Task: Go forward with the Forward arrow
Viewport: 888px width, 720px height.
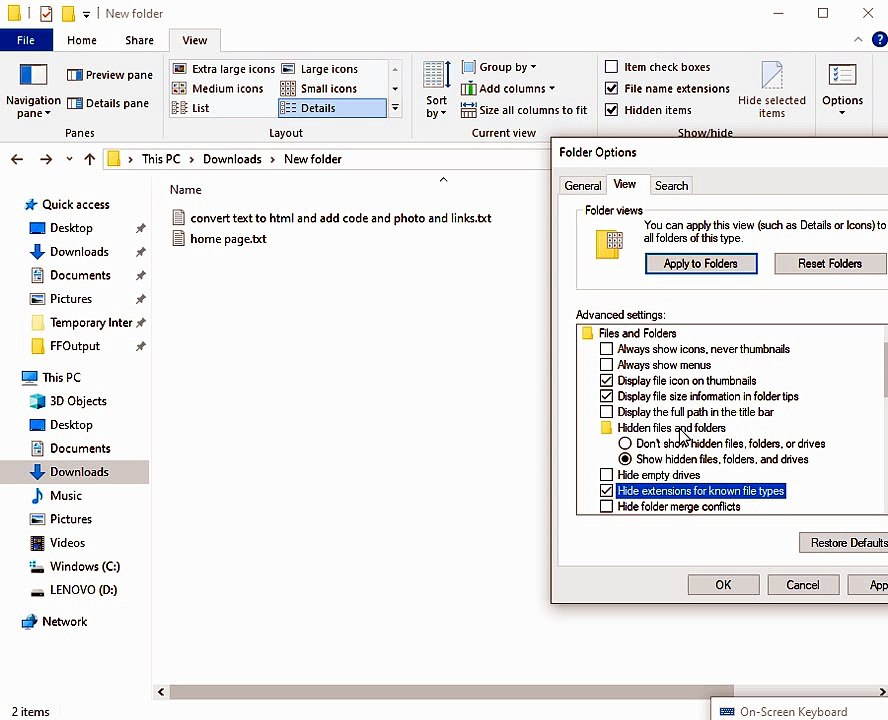Action: [x=46, y=159]
